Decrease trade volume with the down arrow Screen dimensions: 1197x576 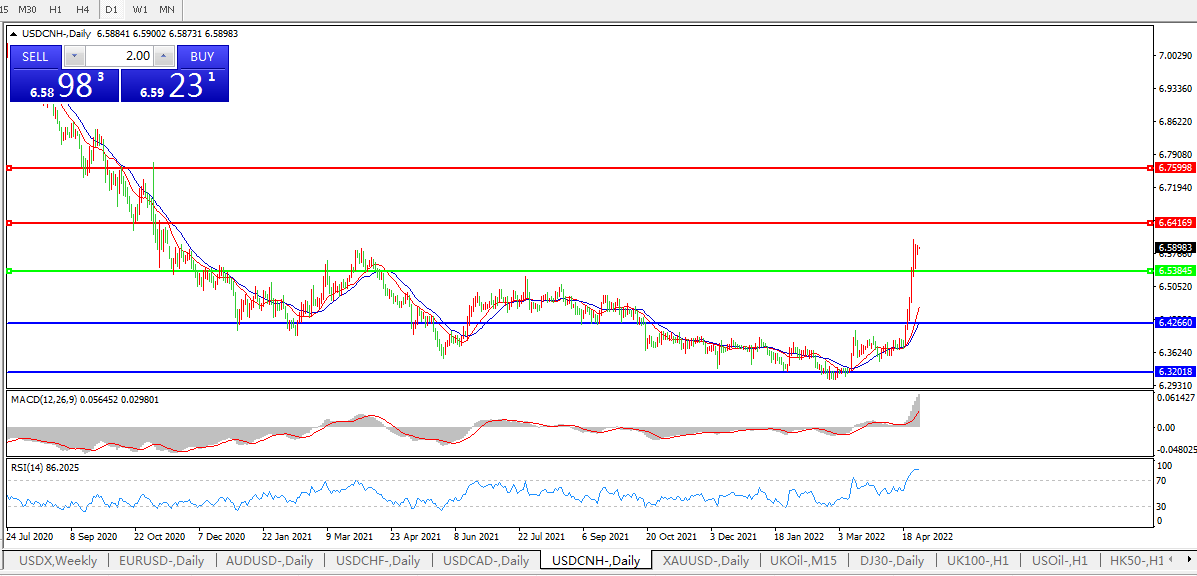75,57
